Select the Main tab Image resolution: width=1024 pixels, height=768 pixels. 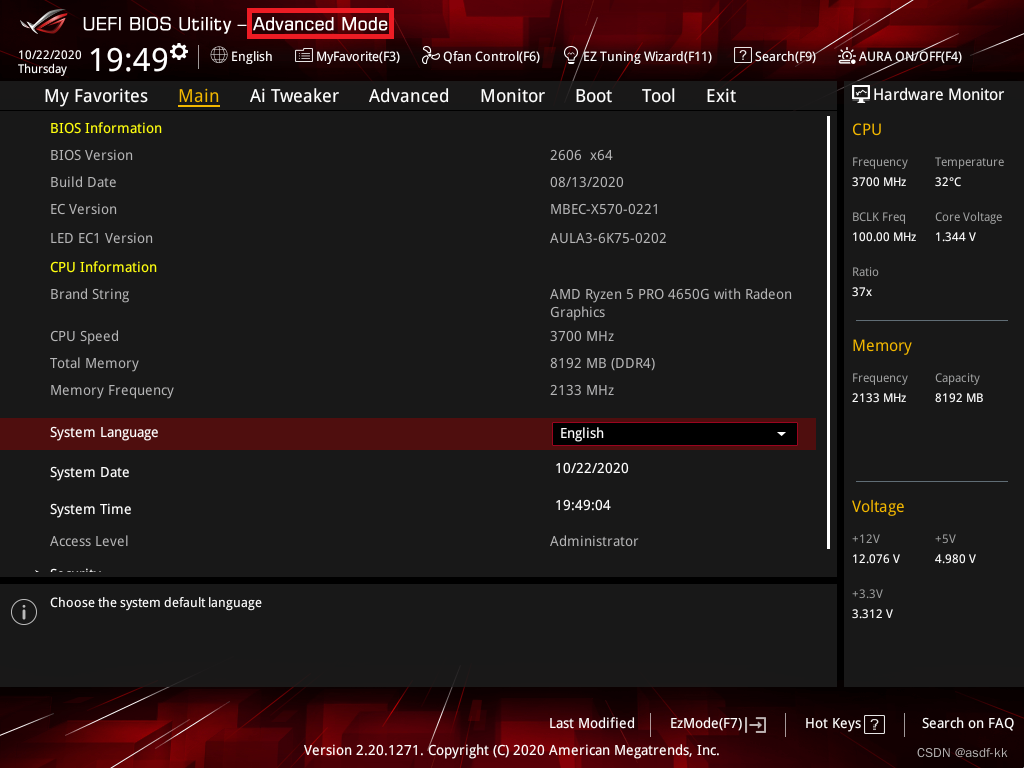[x=199, y=96]
